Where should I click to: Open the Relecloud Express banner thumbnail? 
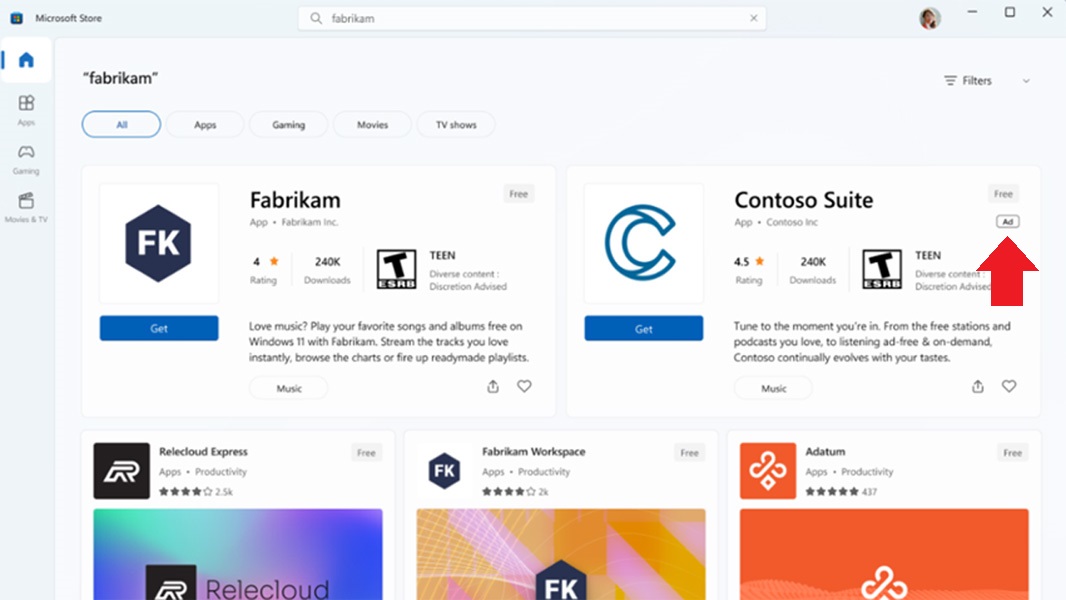(238, 554)
